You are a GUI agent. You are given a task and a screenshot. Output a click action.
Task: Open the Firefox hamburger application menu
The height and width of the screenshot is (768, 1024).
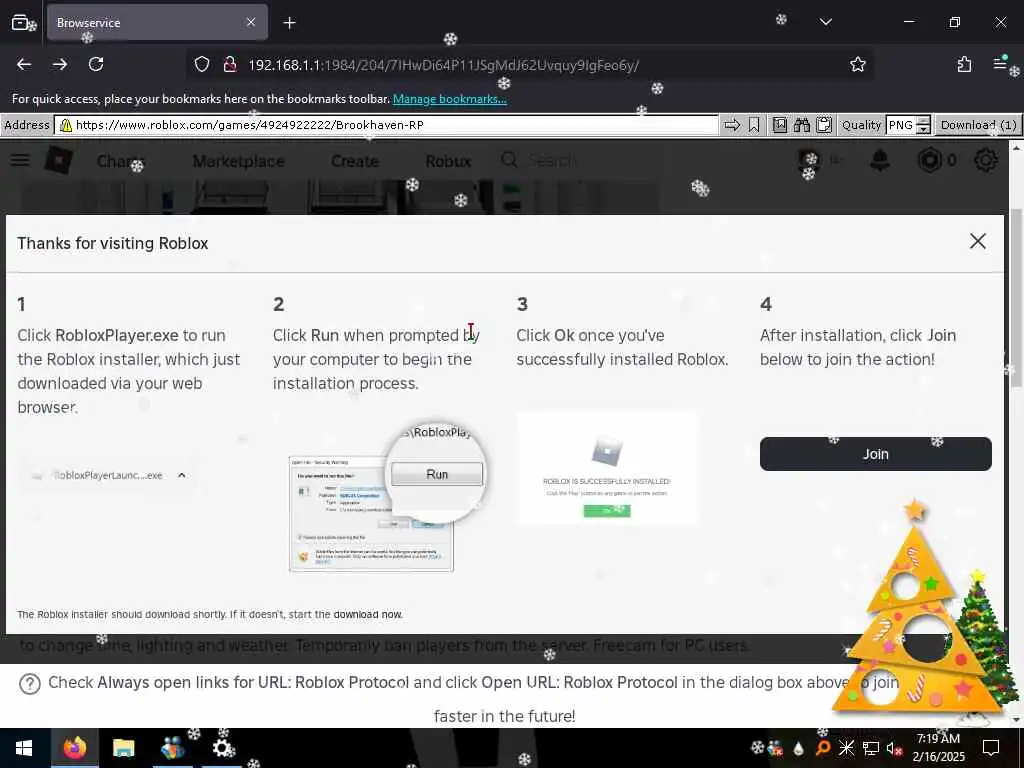click(x=1000, y=64)
